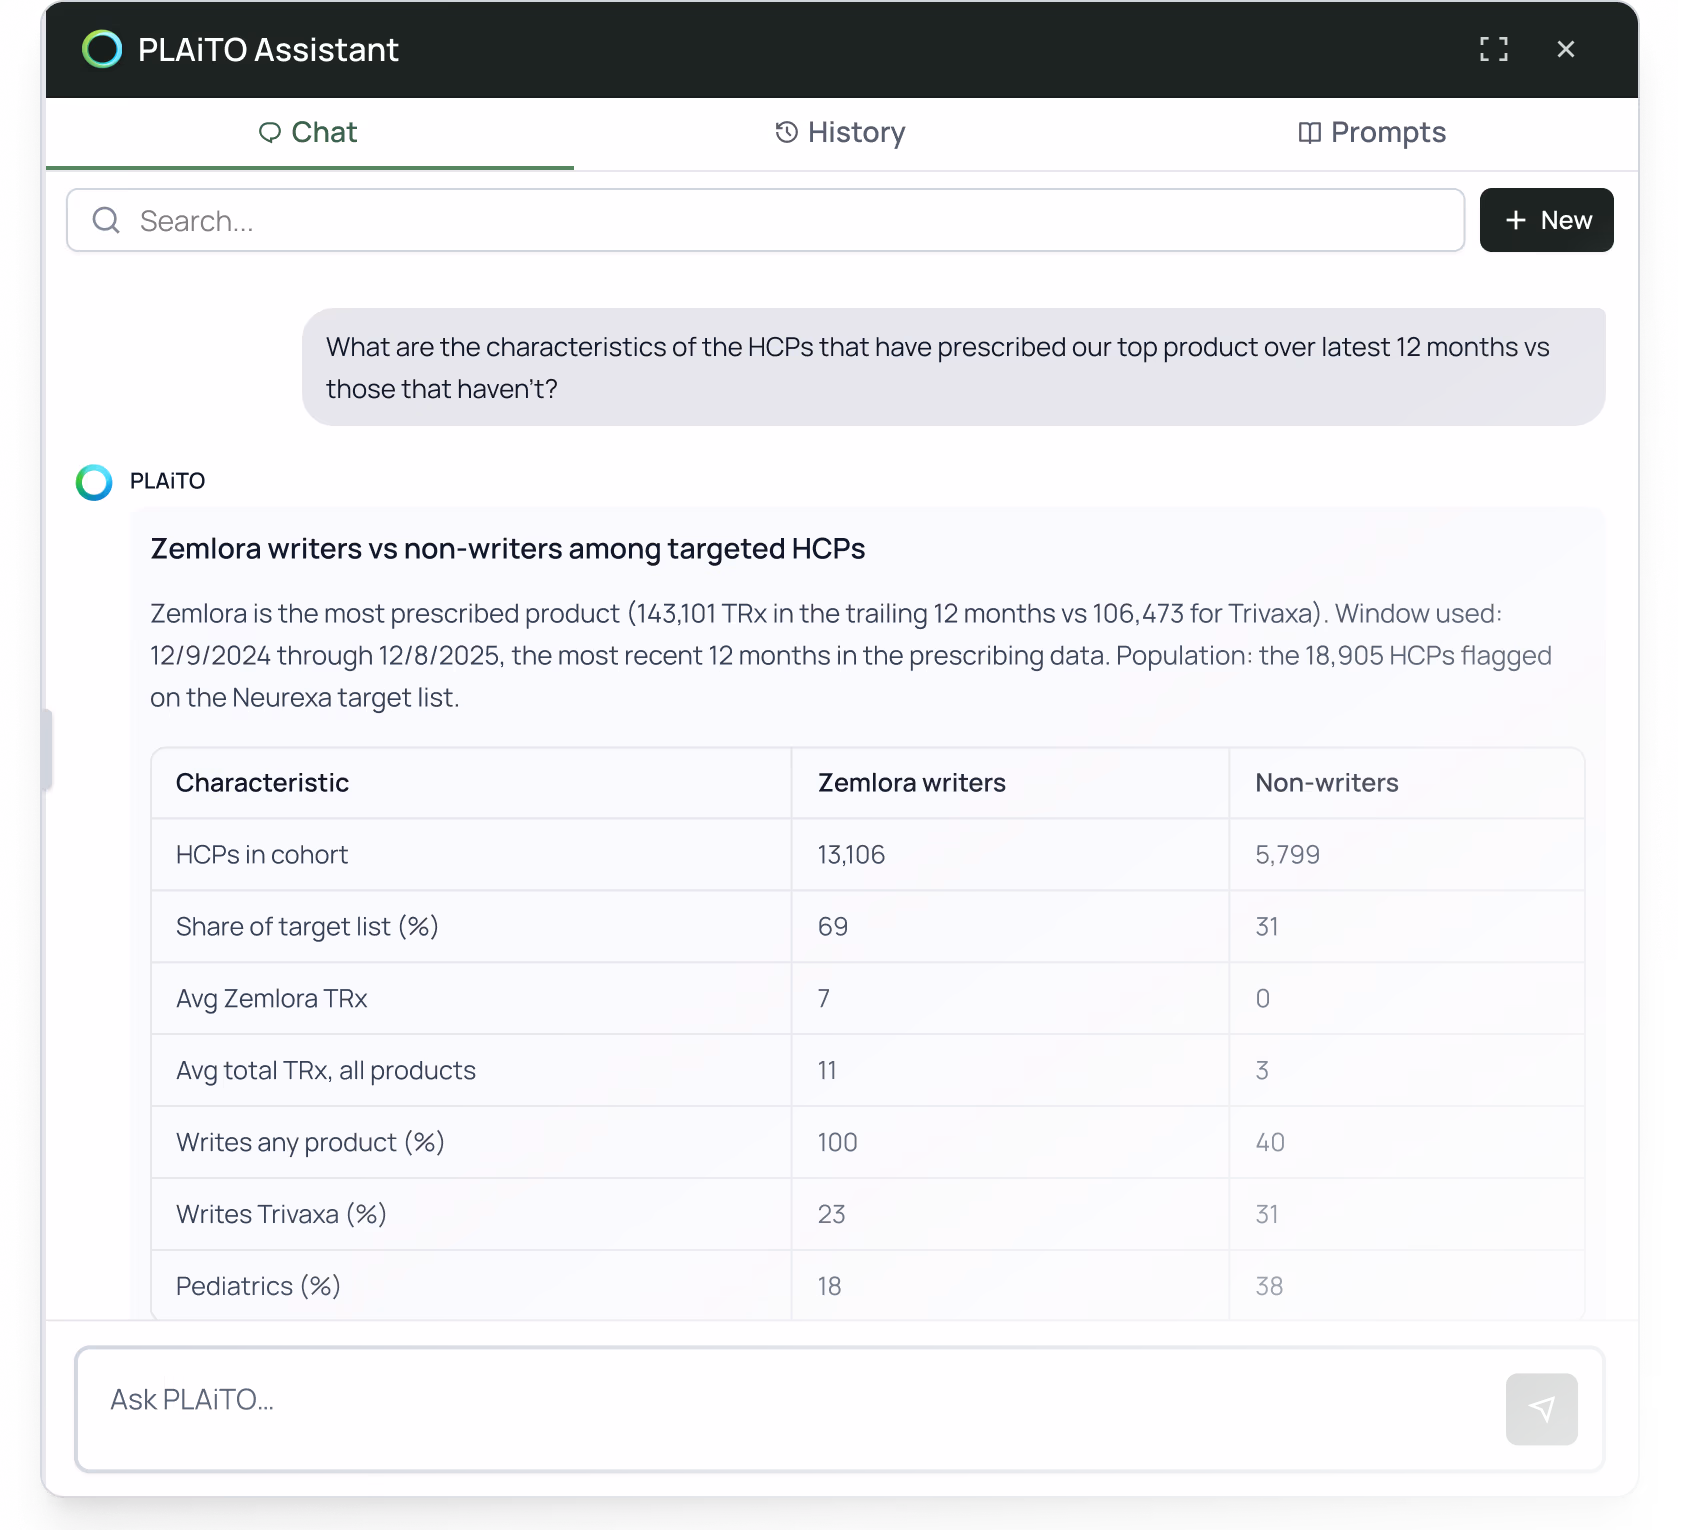This screenshot has height=1530, width=1684.
Task: Click the Avg total TRx value 11
Action: point(827,1071)
